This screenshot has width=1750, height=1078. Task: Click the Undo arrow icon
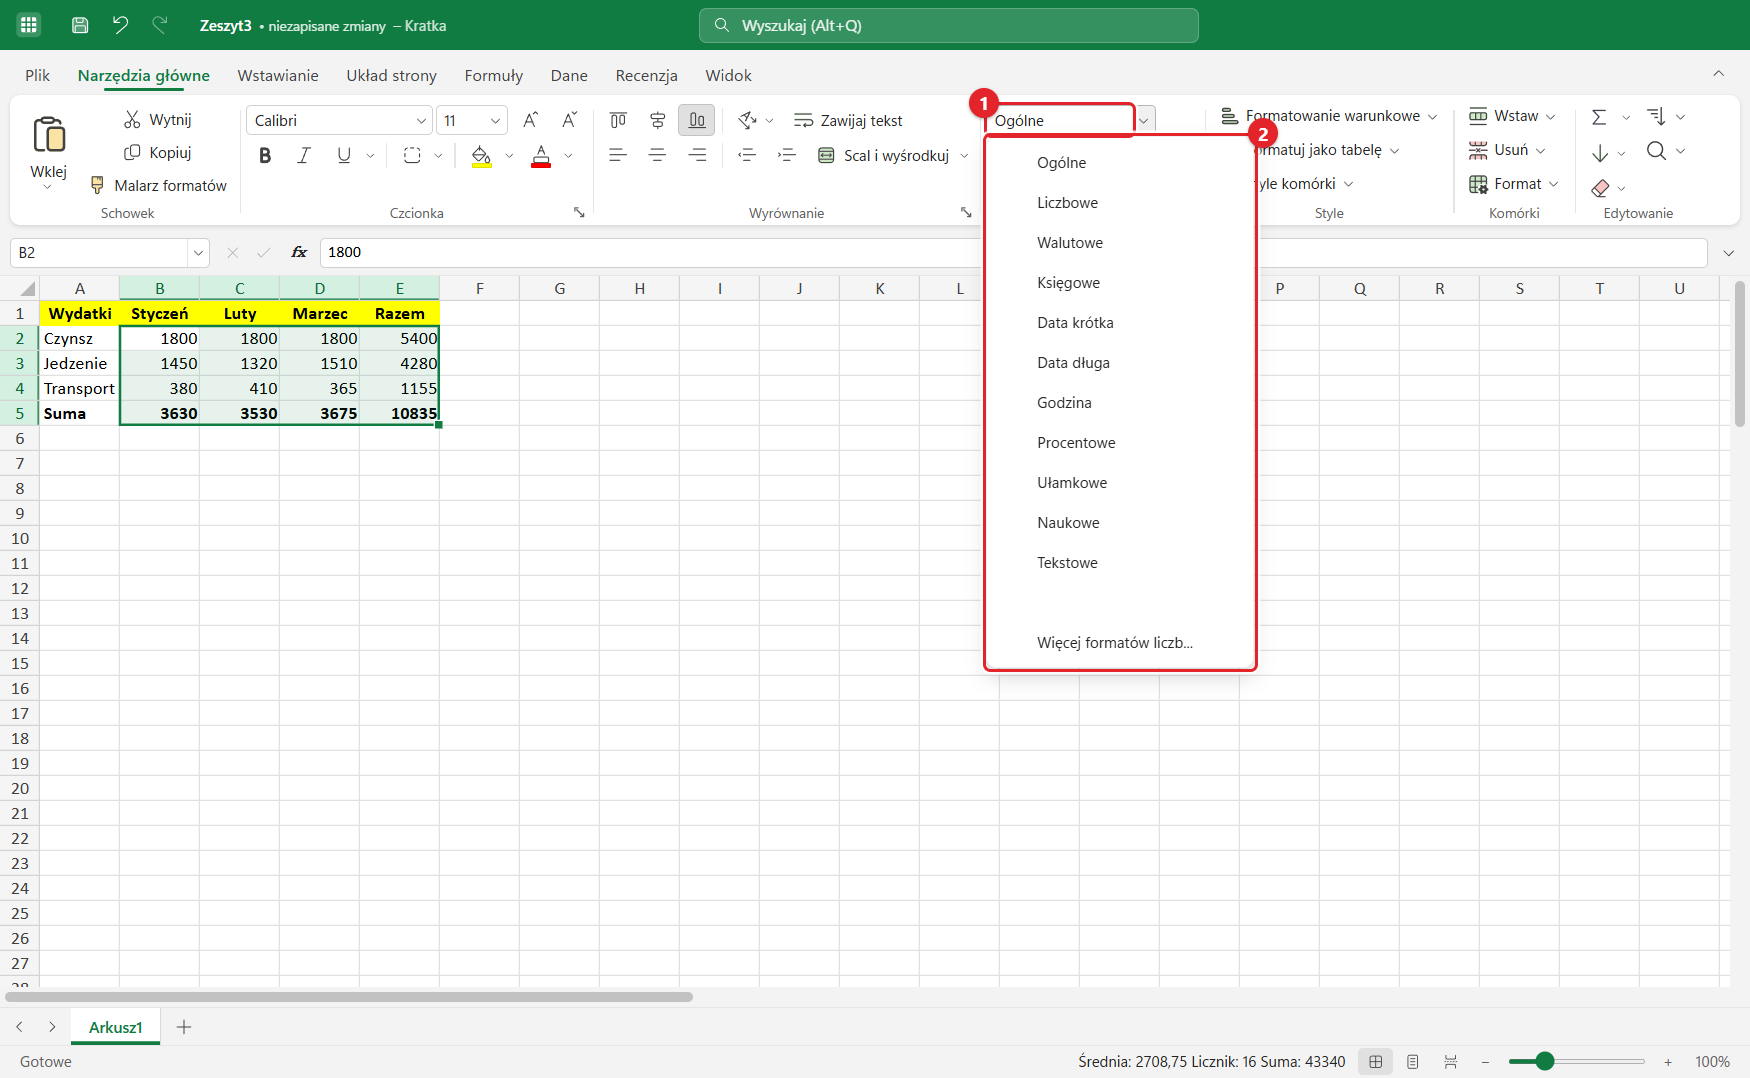[x=120, y=25]
